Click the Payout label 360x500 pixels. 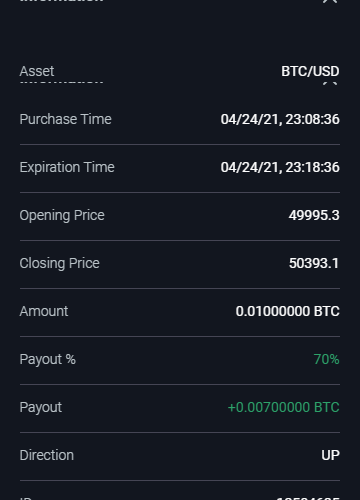[41, 407]
